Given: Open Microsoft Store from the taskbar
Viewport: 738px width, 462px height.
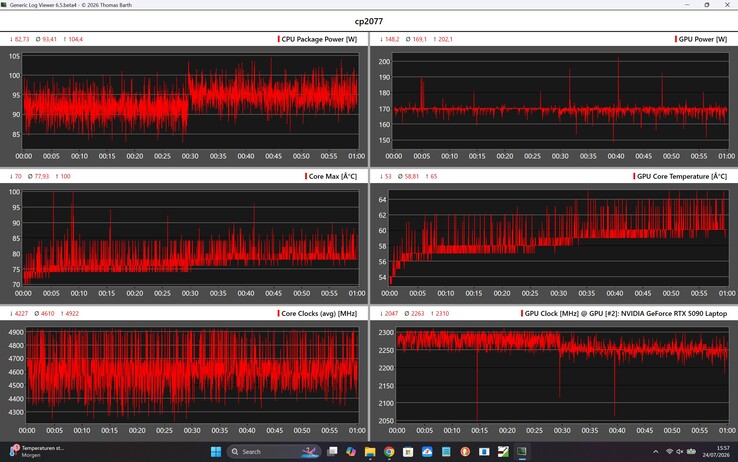Looking at the screenshot, I should click(x=408, y=452).
